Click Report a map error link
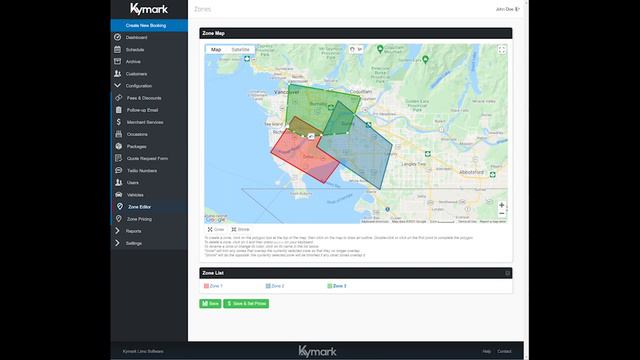The width and height of the screenshot is (640, 360). pyautogui.click(x=493, y=222)
